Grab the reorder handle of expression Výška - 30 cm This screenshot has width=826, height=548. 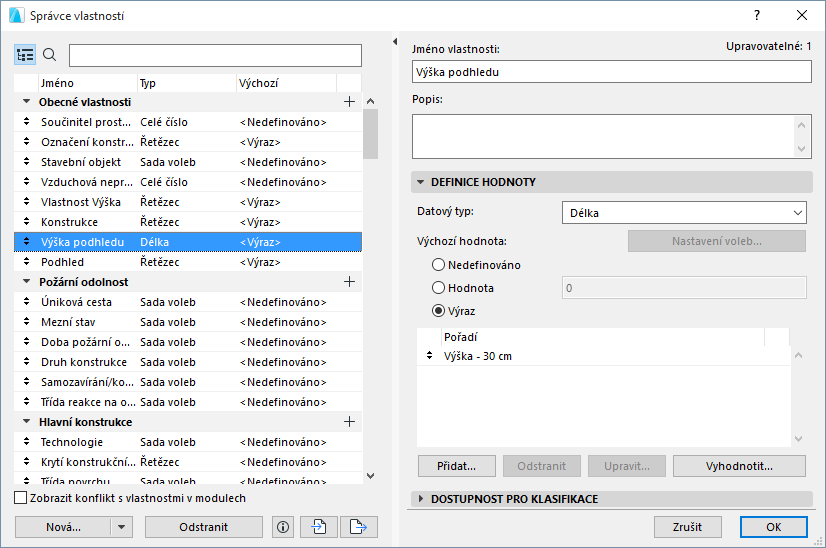click(430, 356)
